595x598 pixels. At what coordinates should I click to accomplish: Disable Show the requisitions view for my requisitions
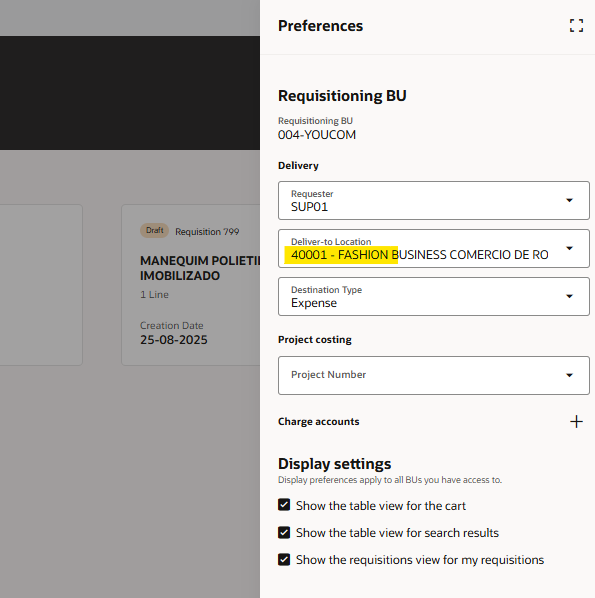click(x=284, y=559)
